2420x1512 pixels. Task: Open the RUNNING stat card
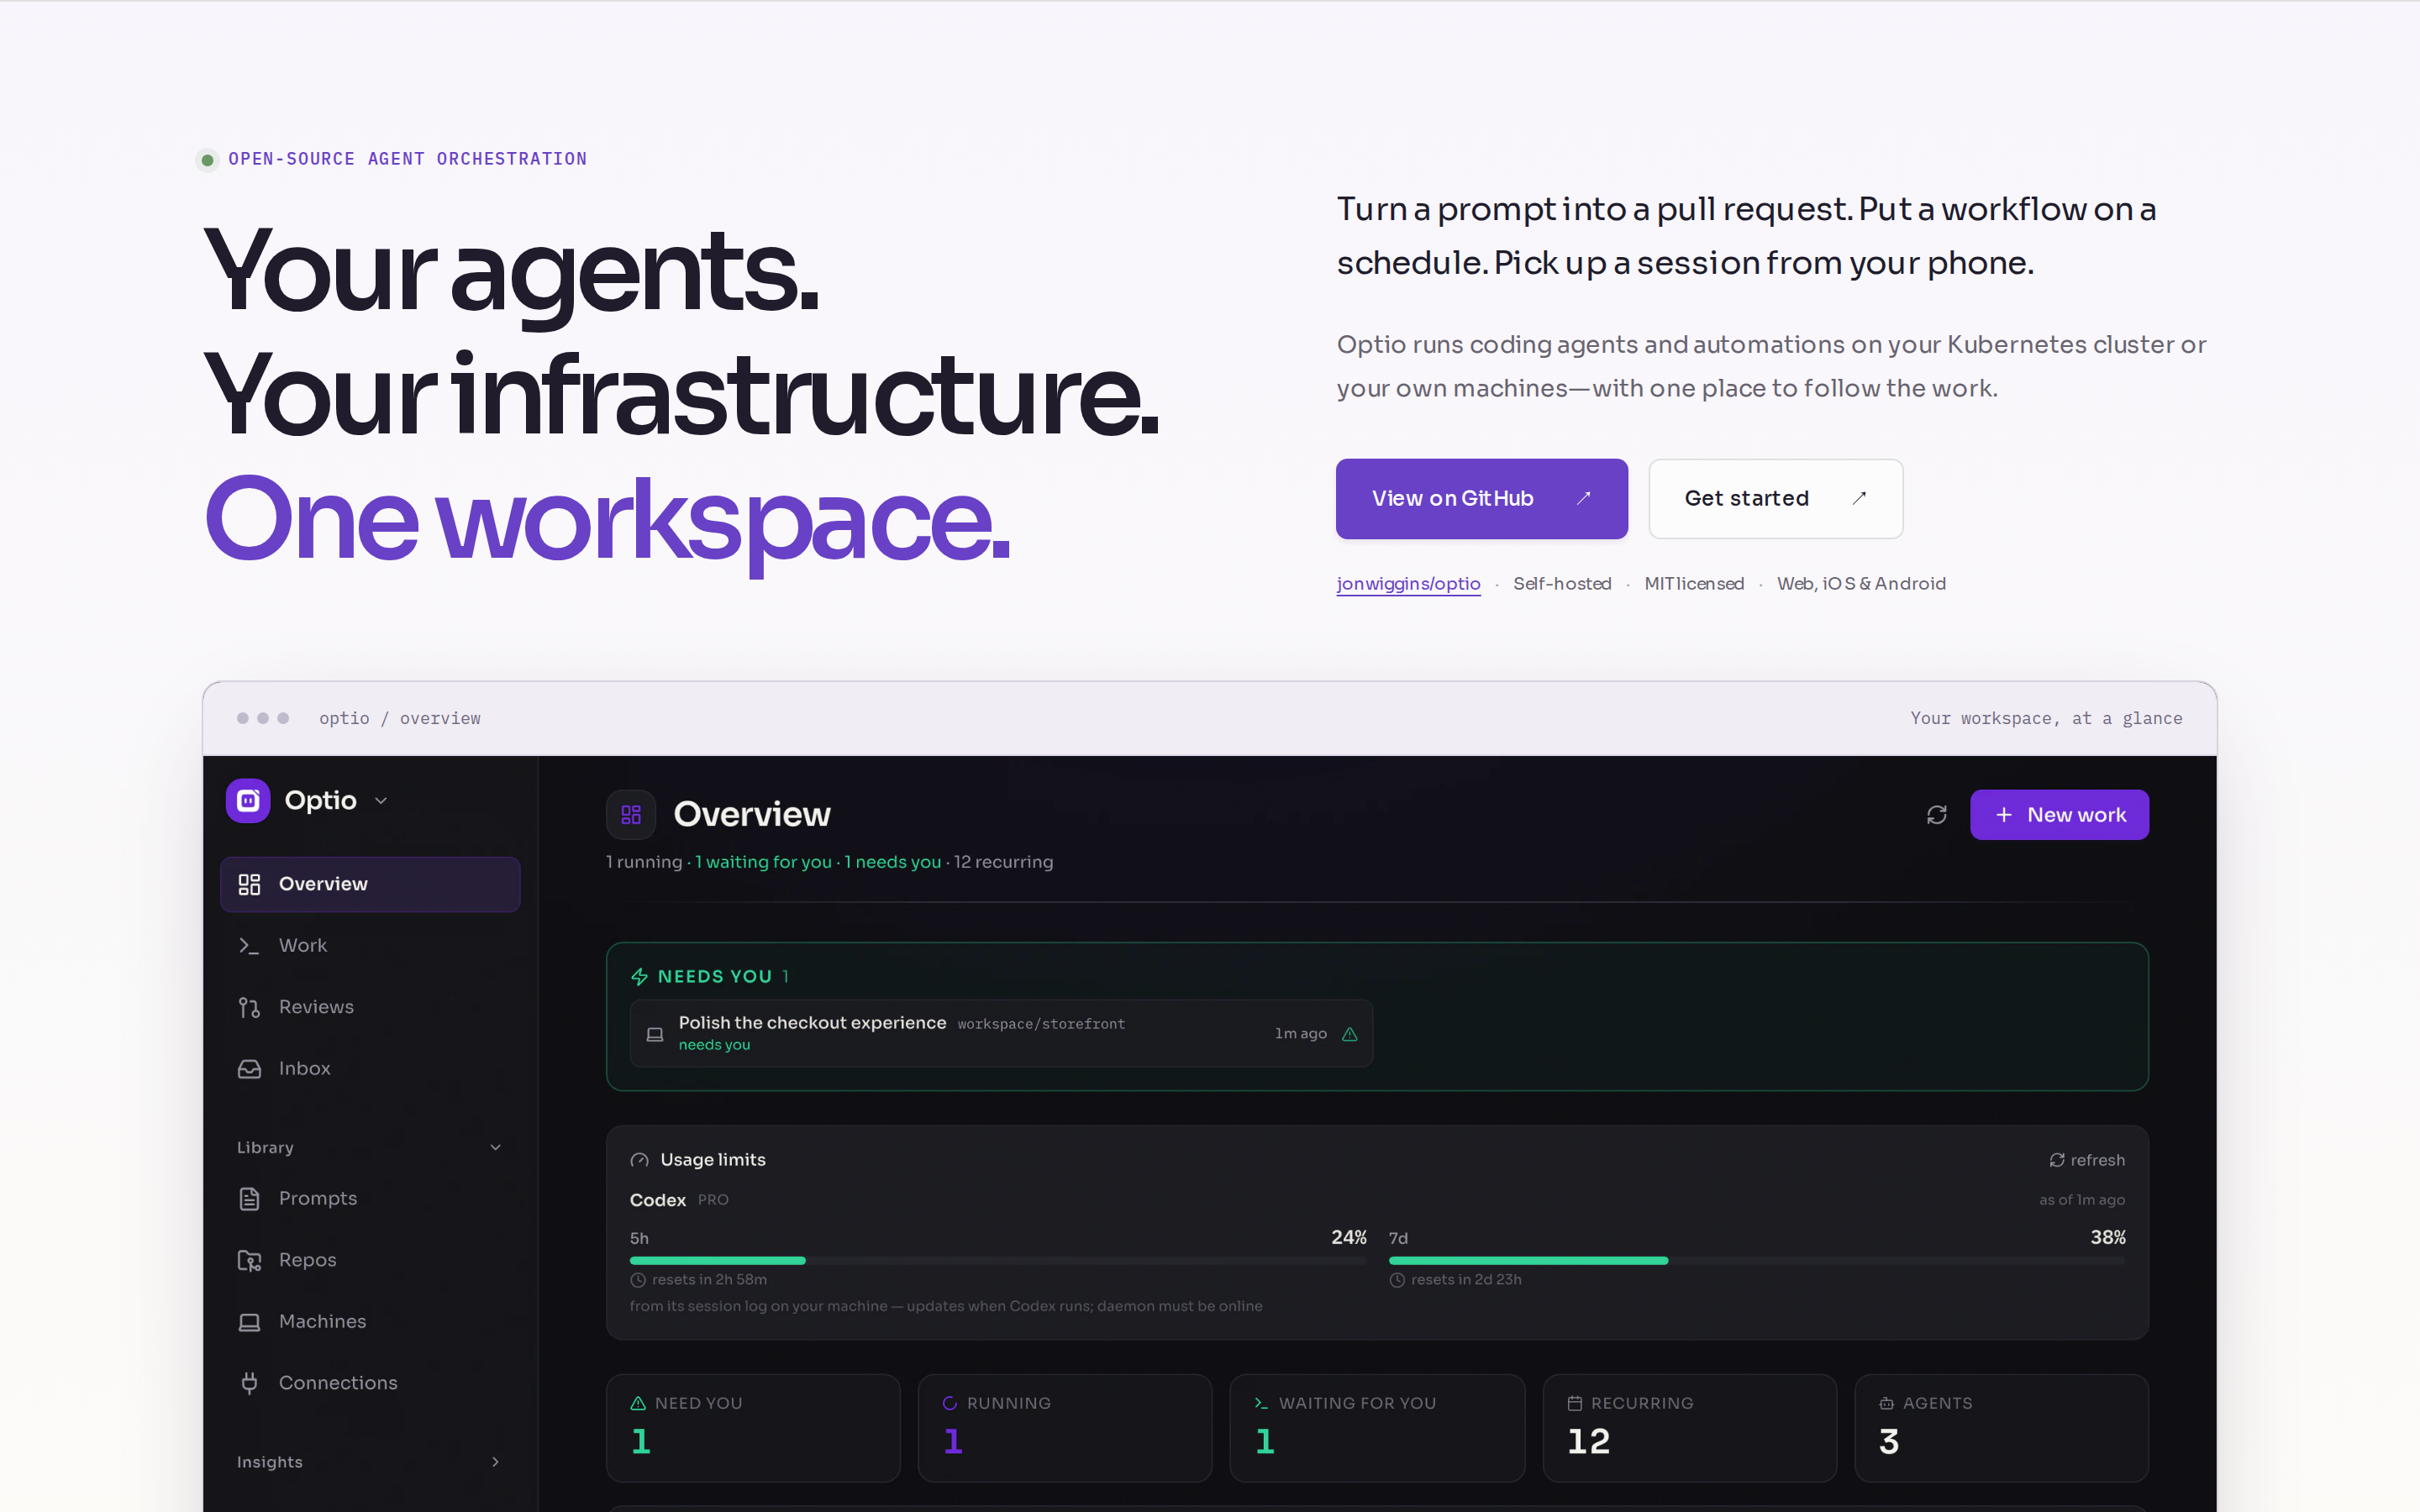coord(1065,1427)
